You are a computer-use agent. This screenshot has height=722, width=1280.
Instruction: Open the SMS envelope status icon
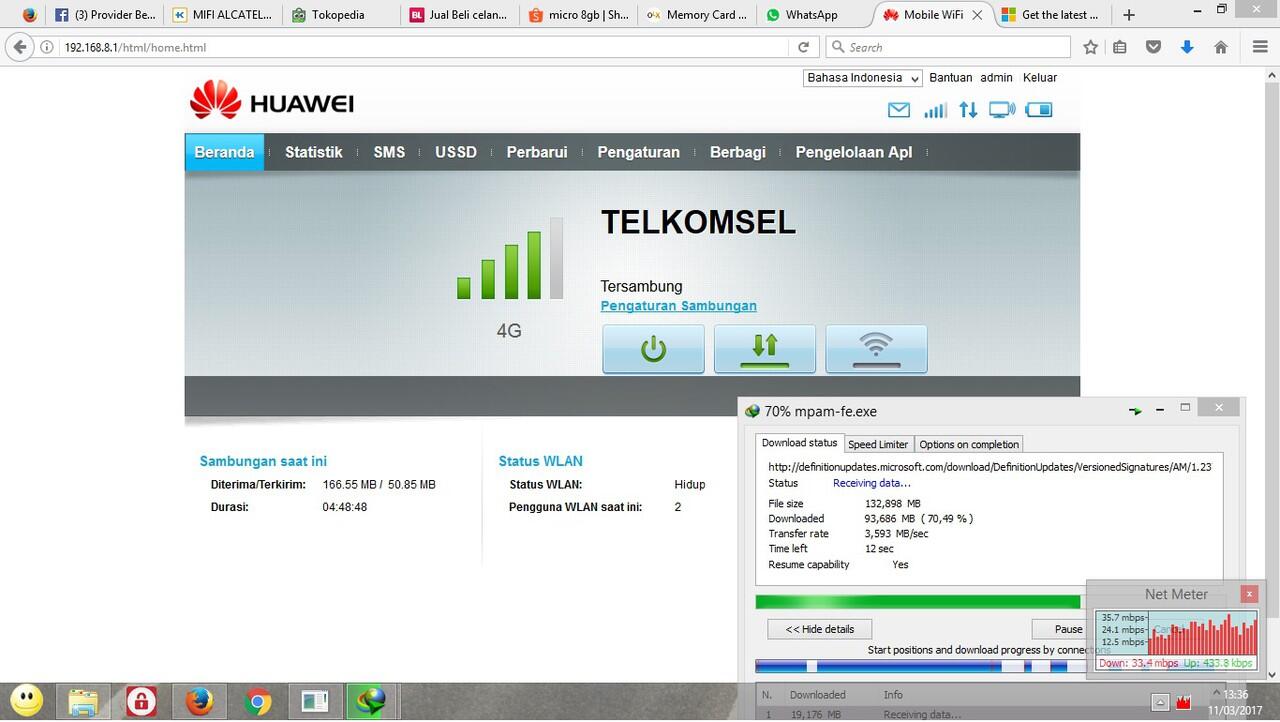click(899, 110)
